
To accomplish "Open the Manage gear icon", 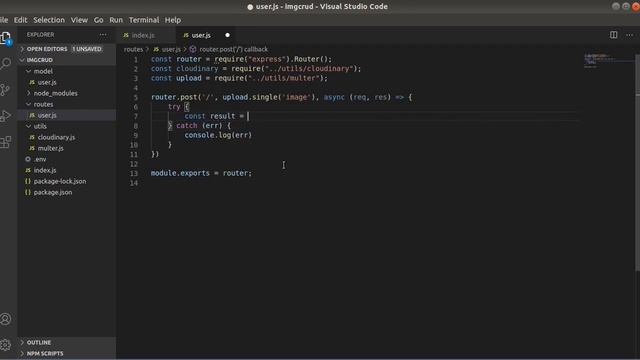I will (6, 345).
